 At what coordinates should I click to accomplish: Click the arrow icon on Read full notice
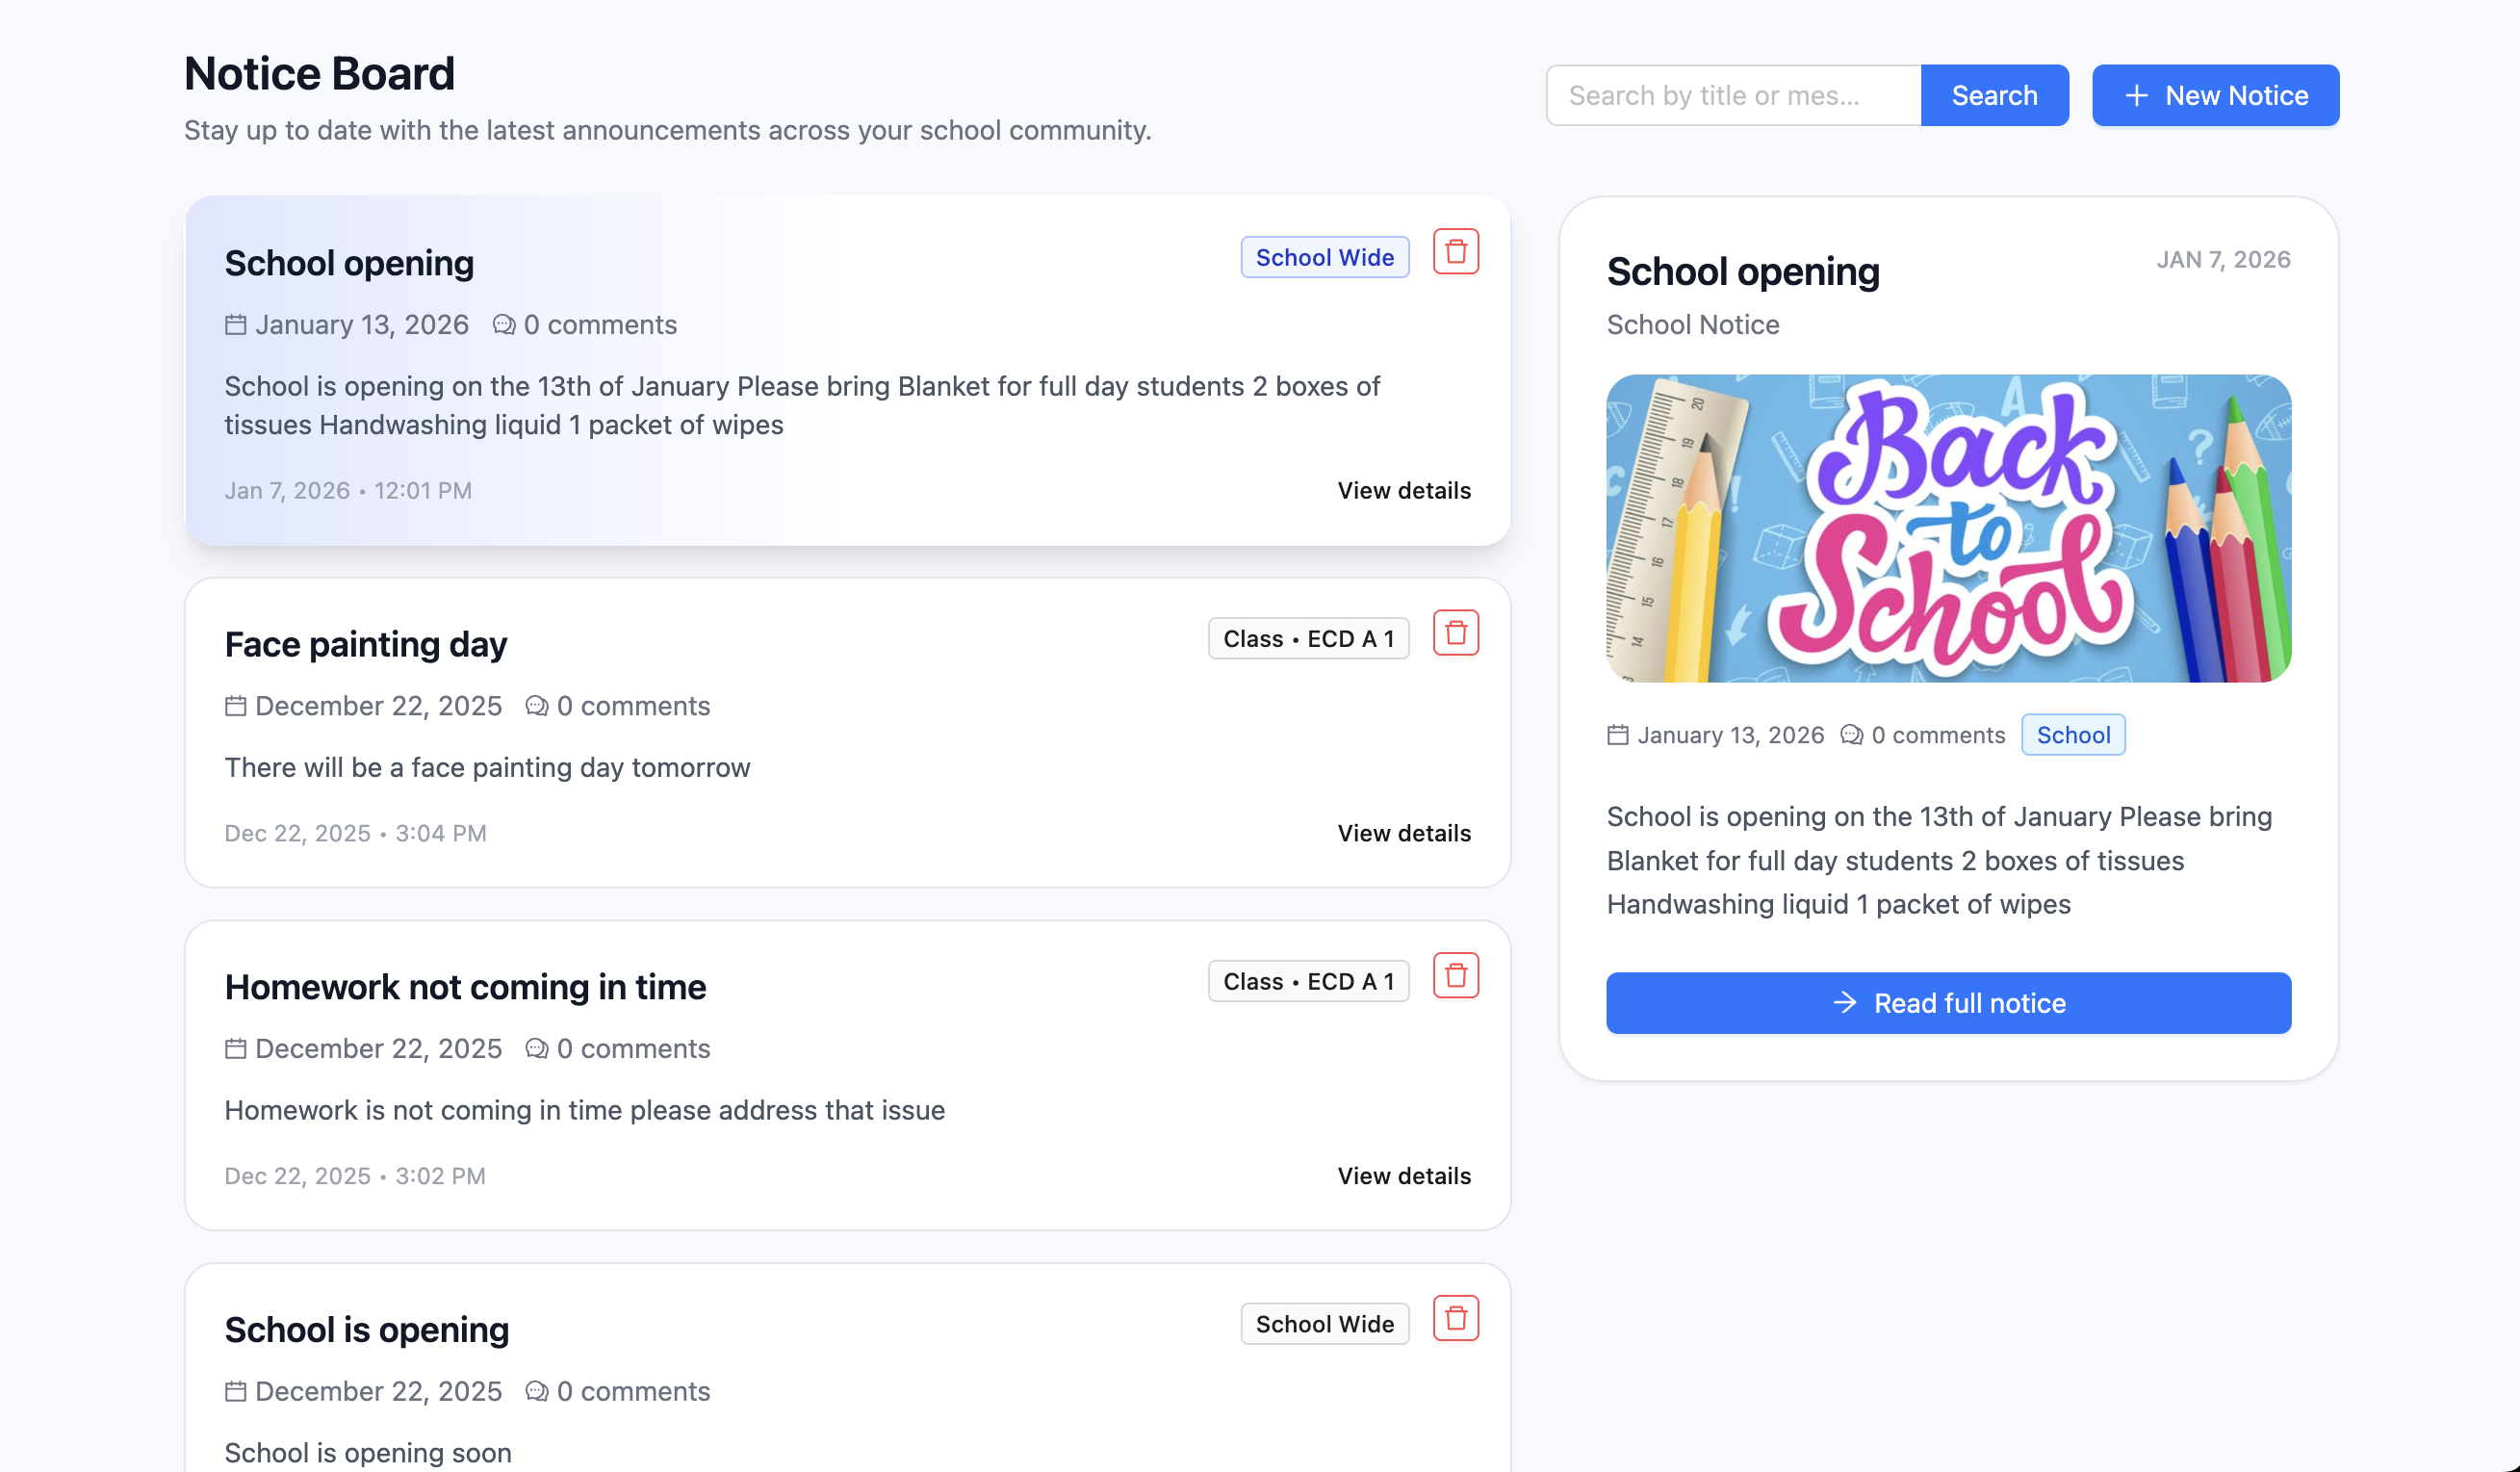click(1845, 1003)
